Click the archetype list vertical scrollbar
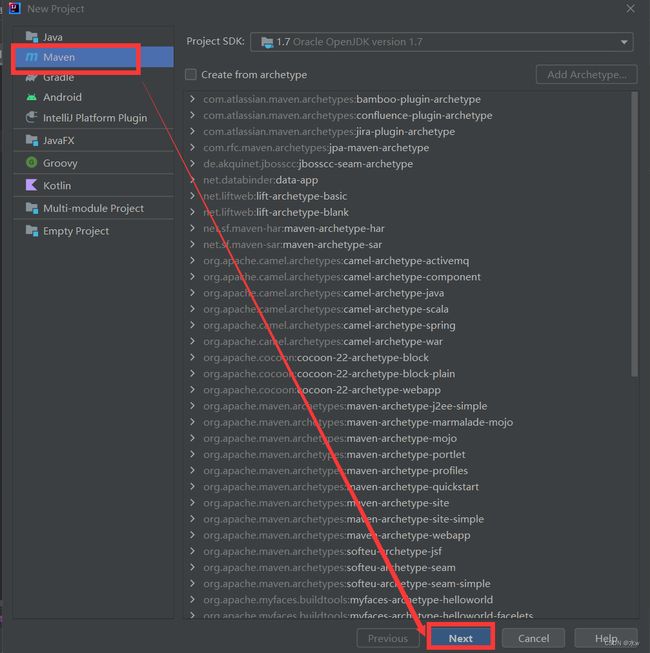This screenshot has height=653, width=650. [634, 234]
